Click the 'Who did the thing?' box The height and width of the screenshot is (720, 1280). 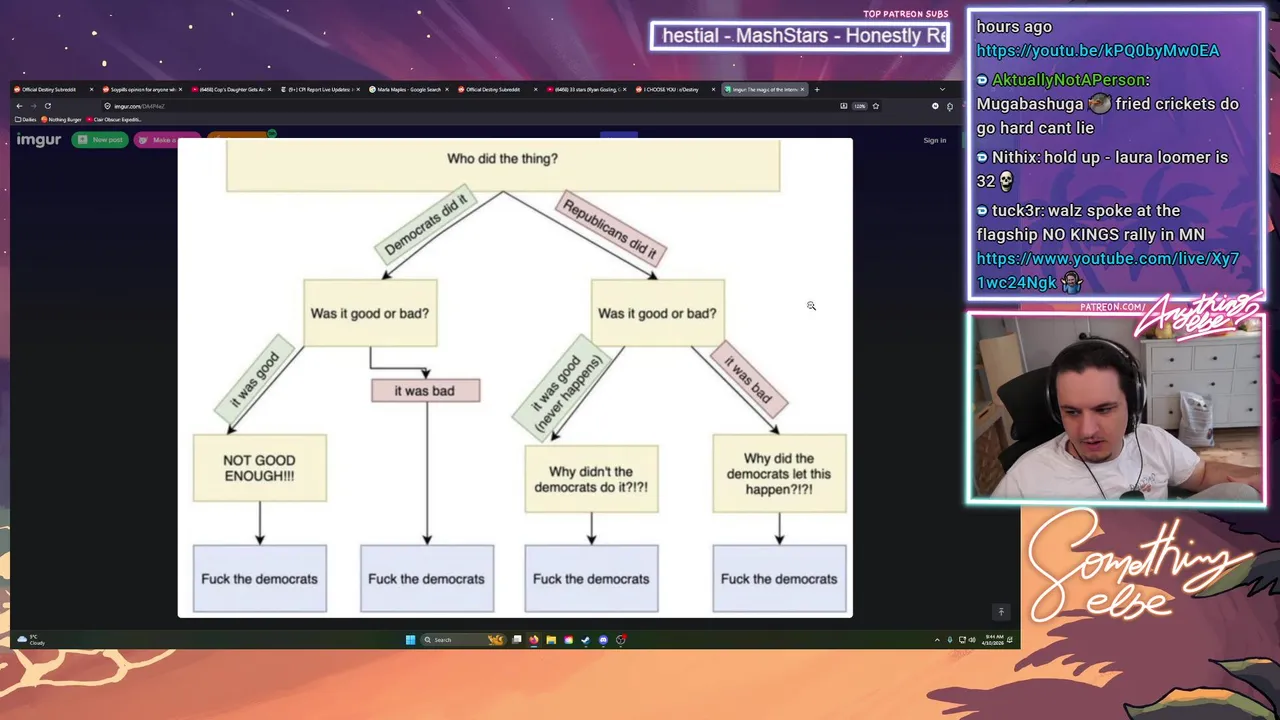coord(503,165)
